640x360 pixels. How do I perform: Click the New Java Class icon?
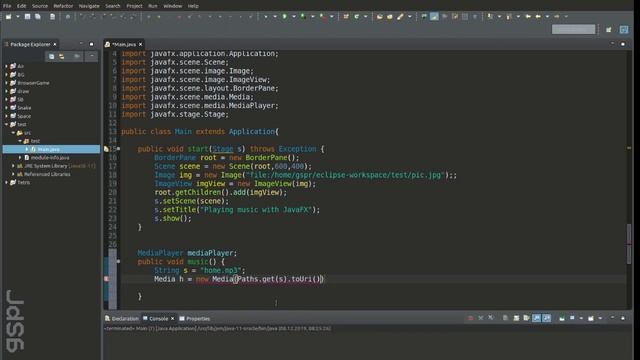(356, 16)
